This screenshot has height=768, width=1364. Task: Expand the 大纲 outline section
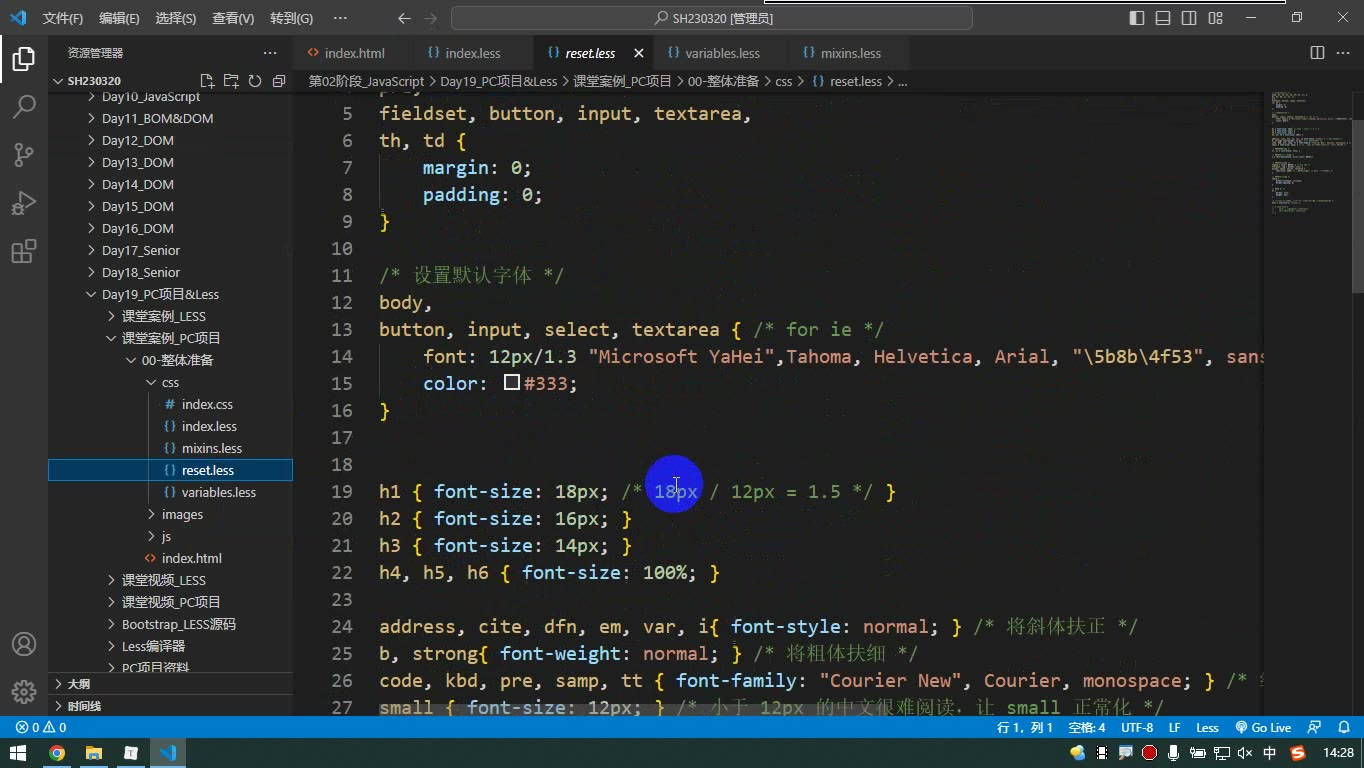coord(170,684)
